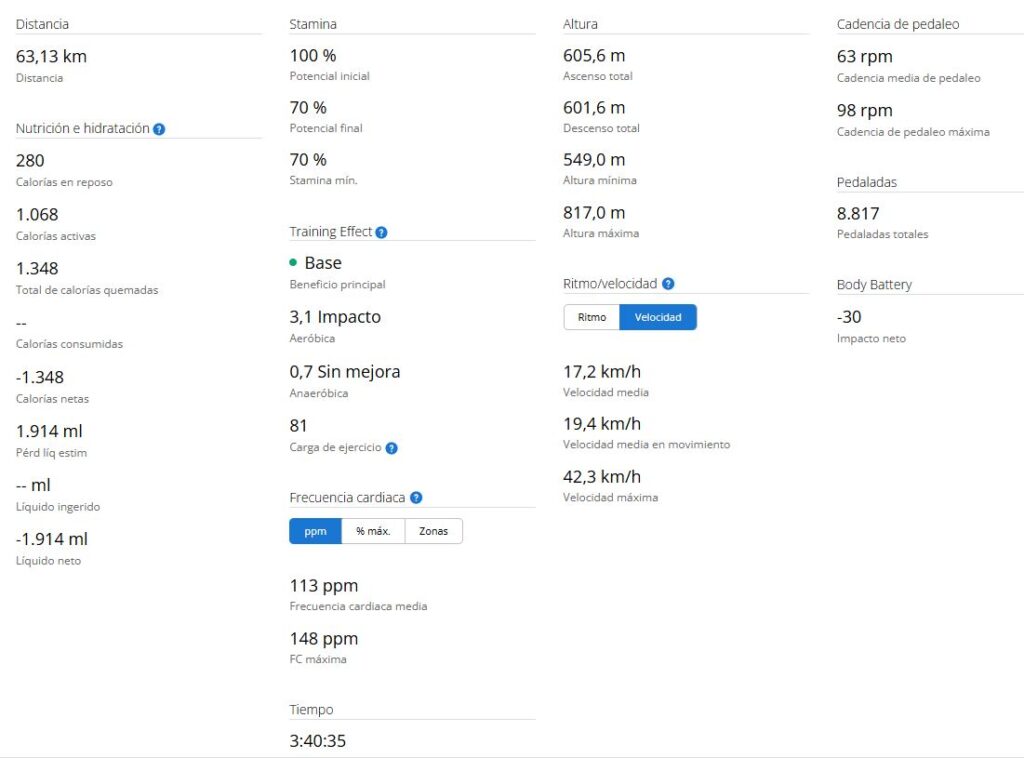Switch heart rate view to % máx.
This screenshot has height=758, width=1024.
(373, 531)
